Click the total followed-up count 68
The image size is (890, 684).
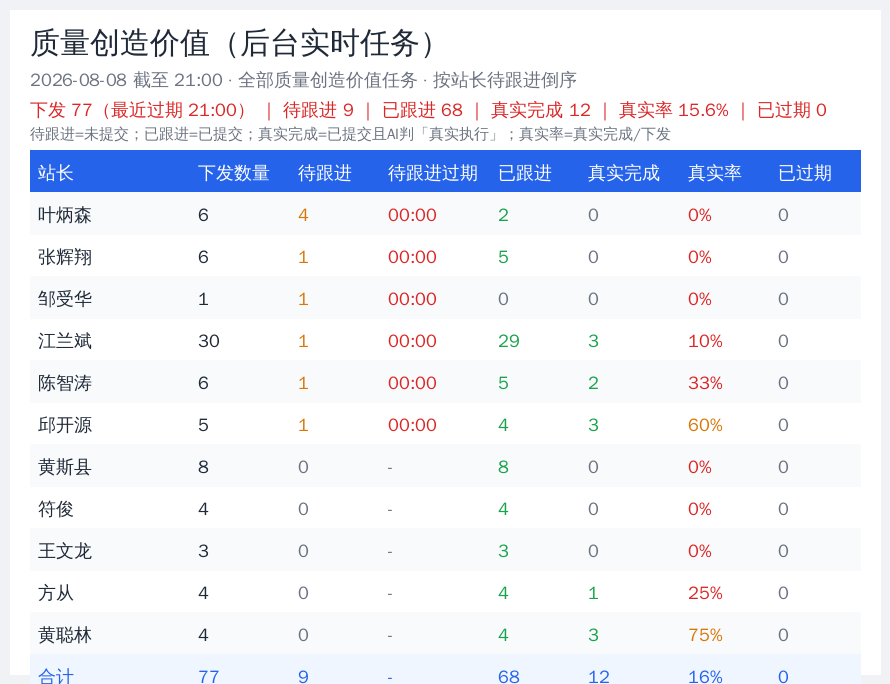509,676
